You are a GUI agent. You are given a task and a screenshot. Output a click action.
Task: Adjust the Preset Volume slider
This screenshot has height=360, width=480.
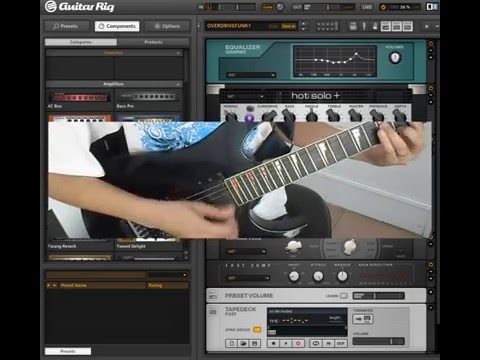(378, 296)
